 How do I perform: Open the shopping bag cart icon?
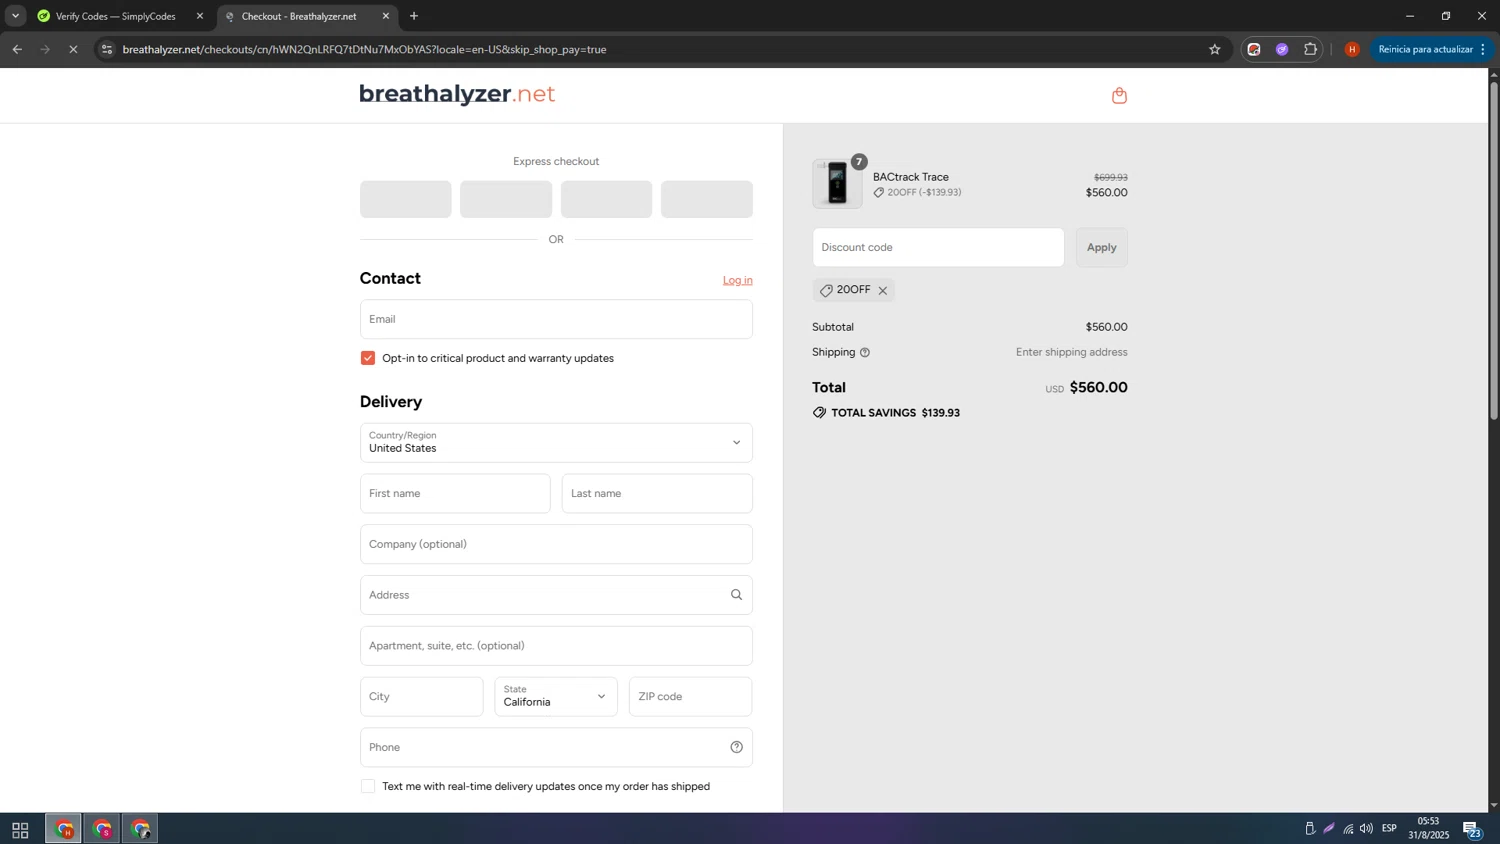point(1119,95)
